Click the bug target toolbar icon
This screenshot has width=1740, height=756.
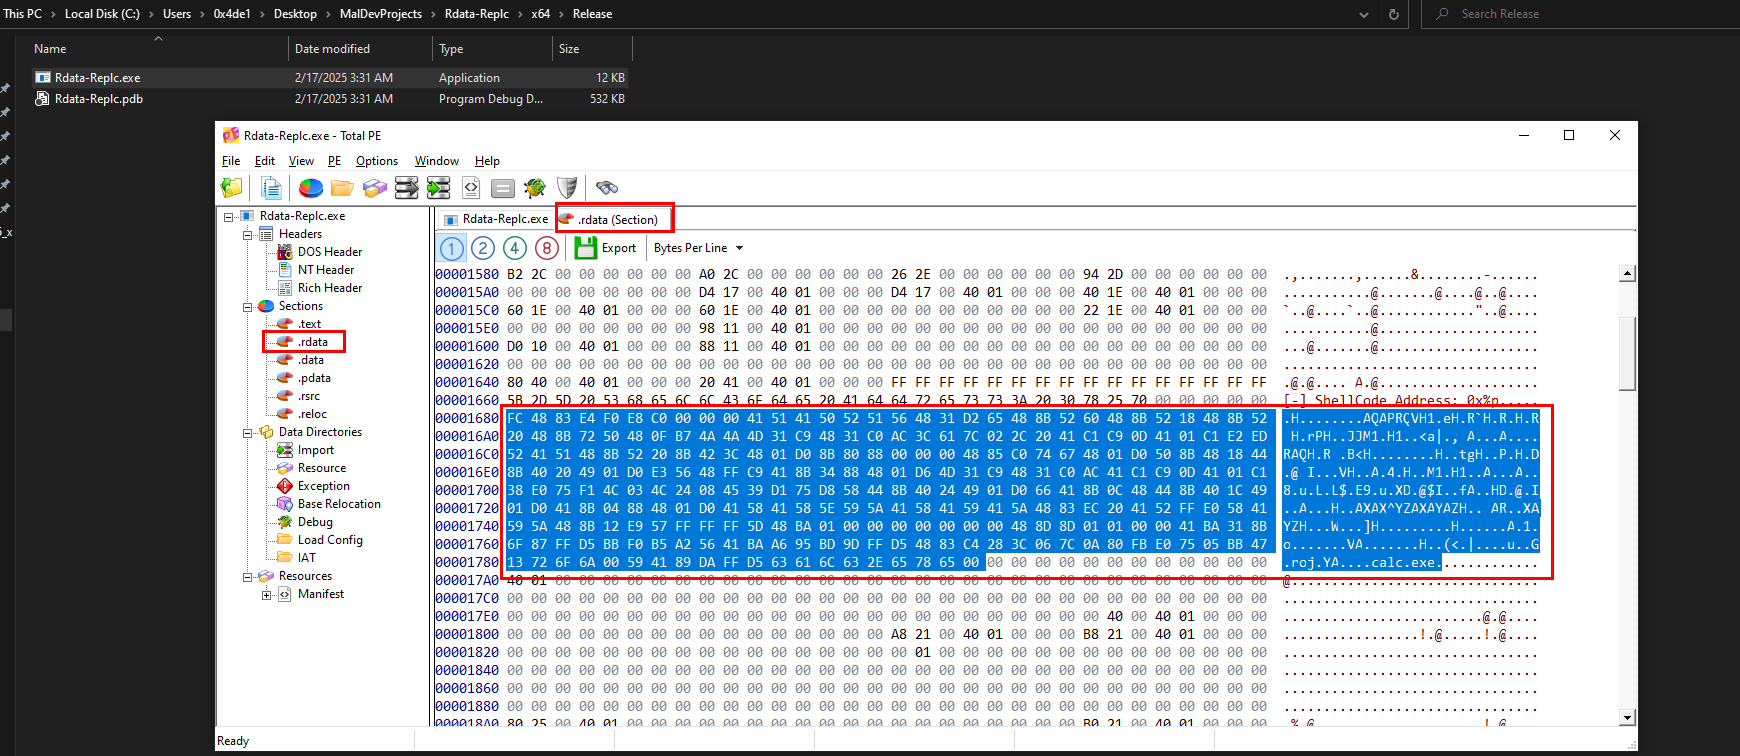(535, 187)
